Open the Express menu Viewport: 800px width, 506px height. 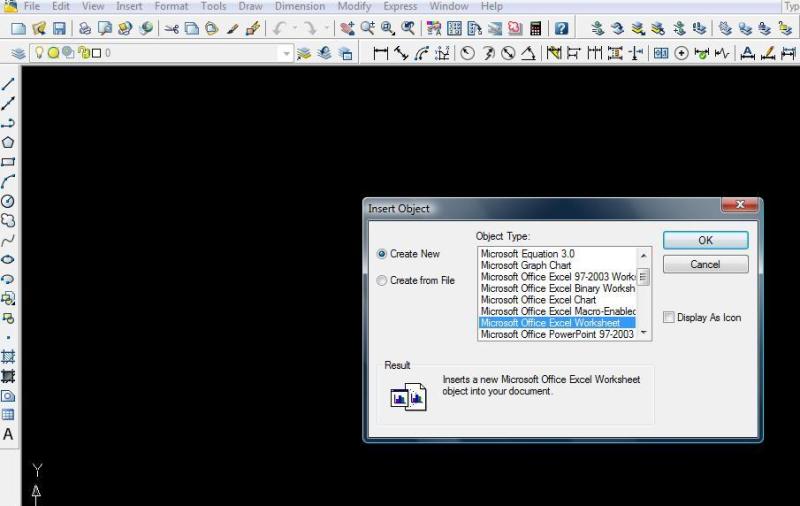[x=400, y=6]
